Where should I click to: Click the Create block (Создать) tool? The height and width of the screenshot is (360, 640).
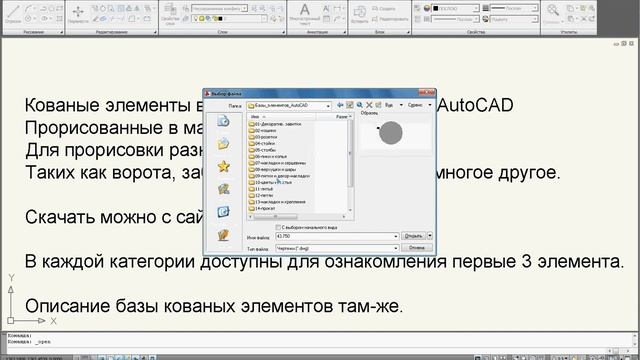pos(385,9)
